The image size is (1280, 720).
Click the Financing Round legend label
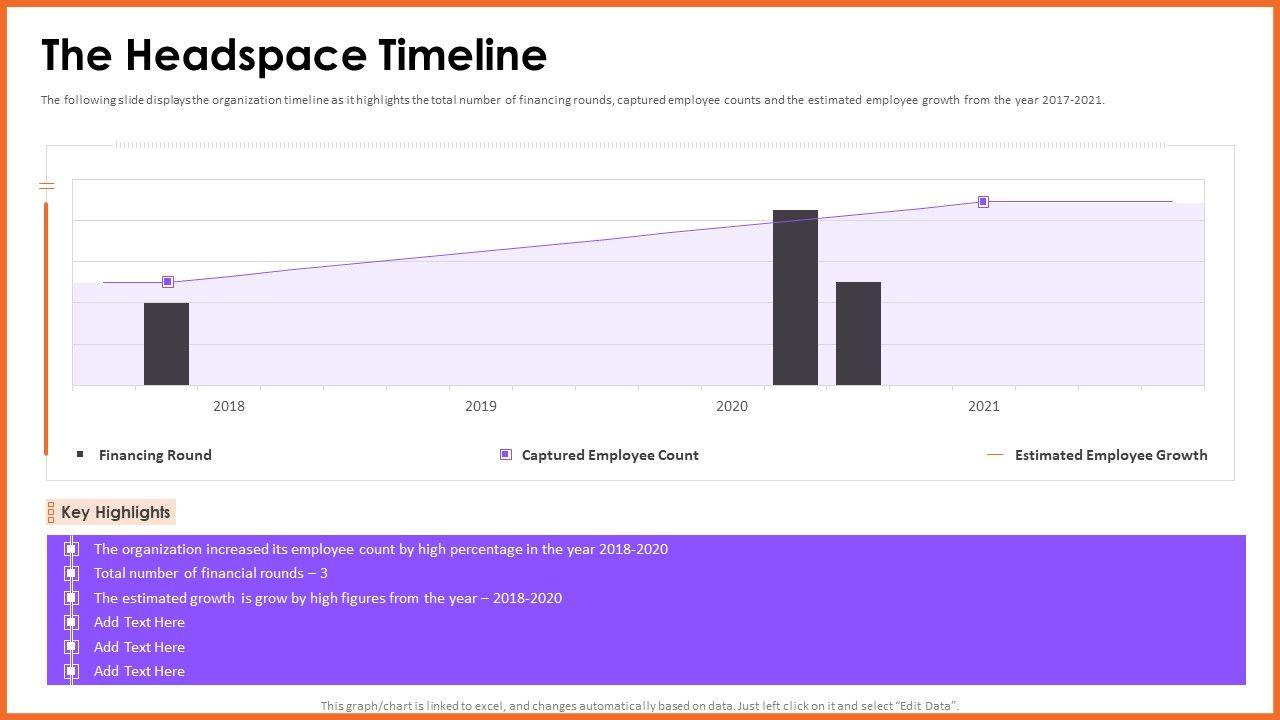click(x=155, y=455)
